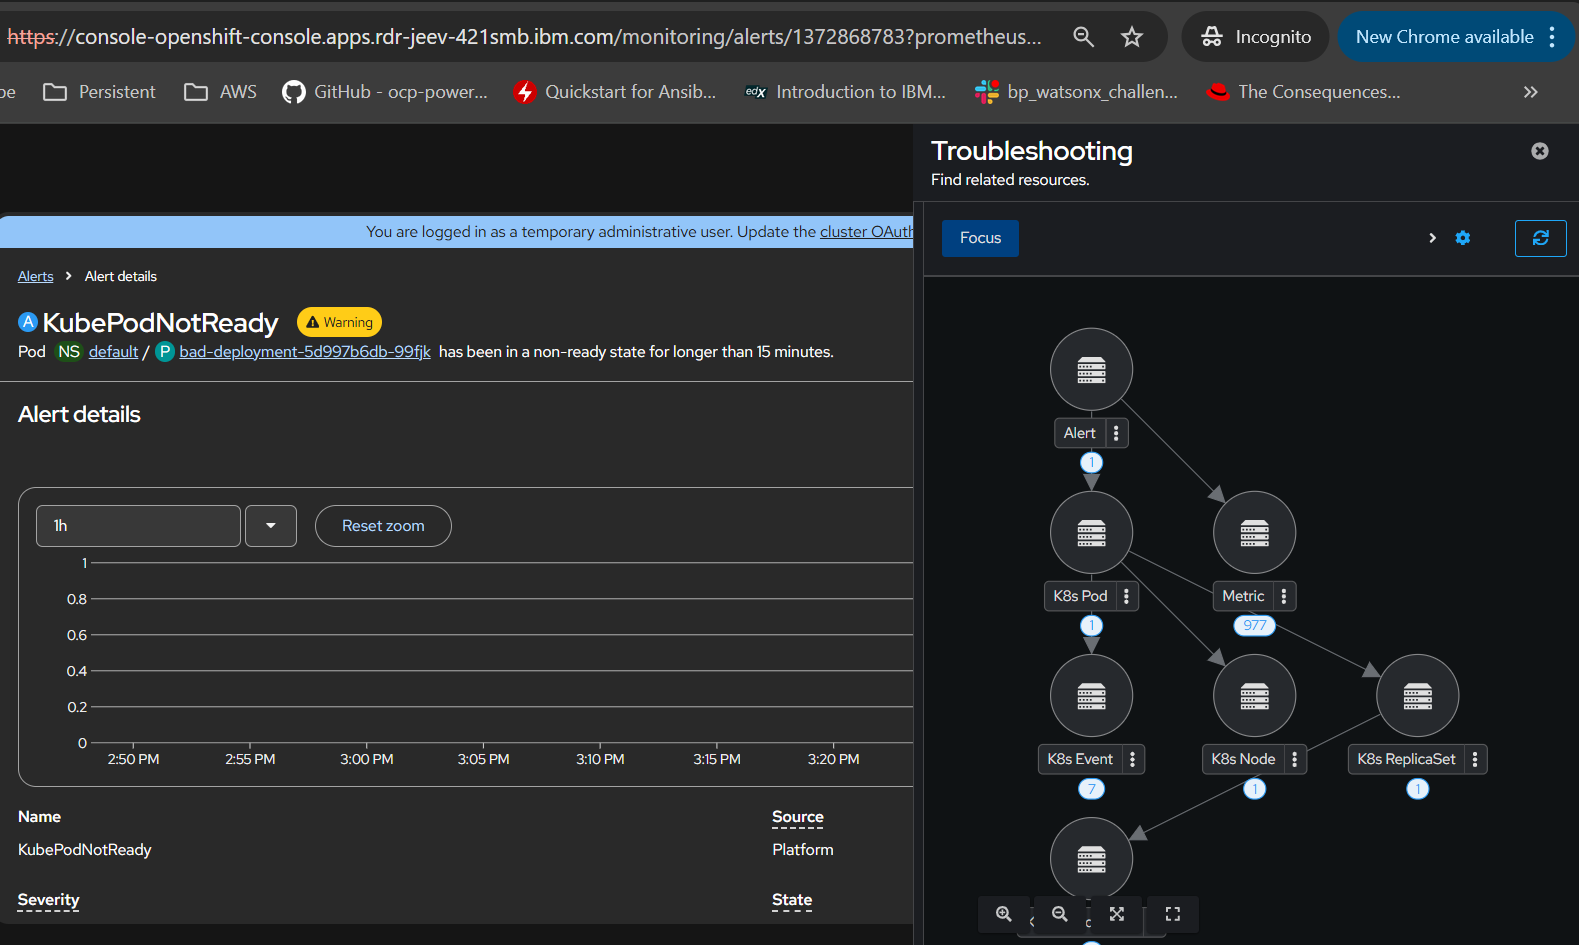Open the bad-deployment pod link
This screenshot has width=1579, height=945.
(305, 352)
